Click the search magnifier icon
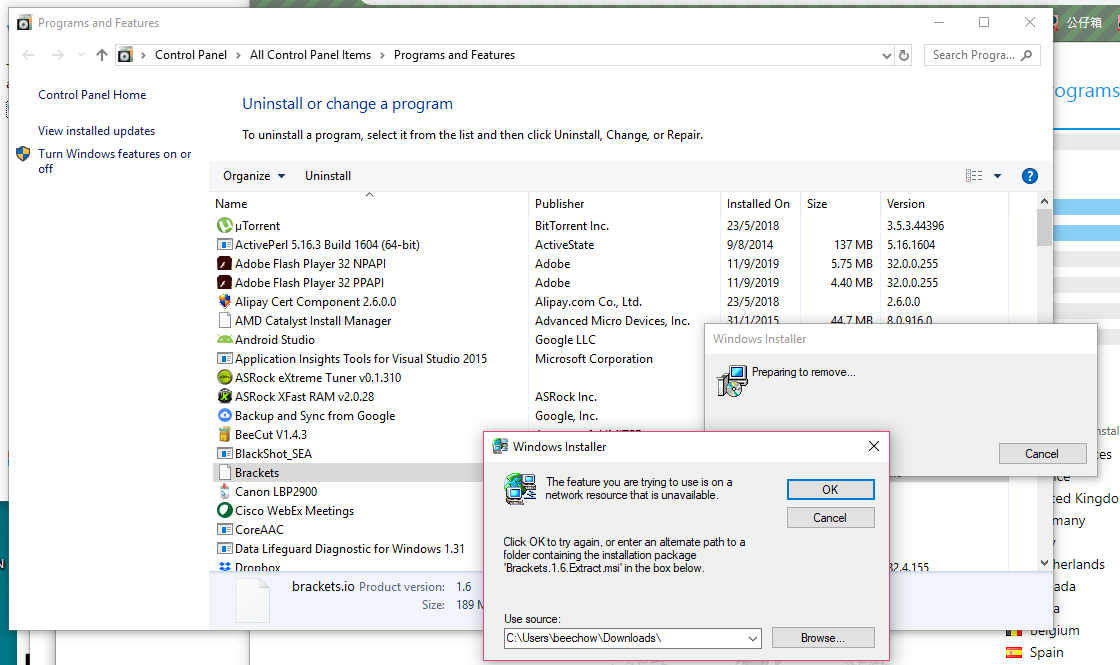This screenshot has height=665, width=1120. [1026, 55]
